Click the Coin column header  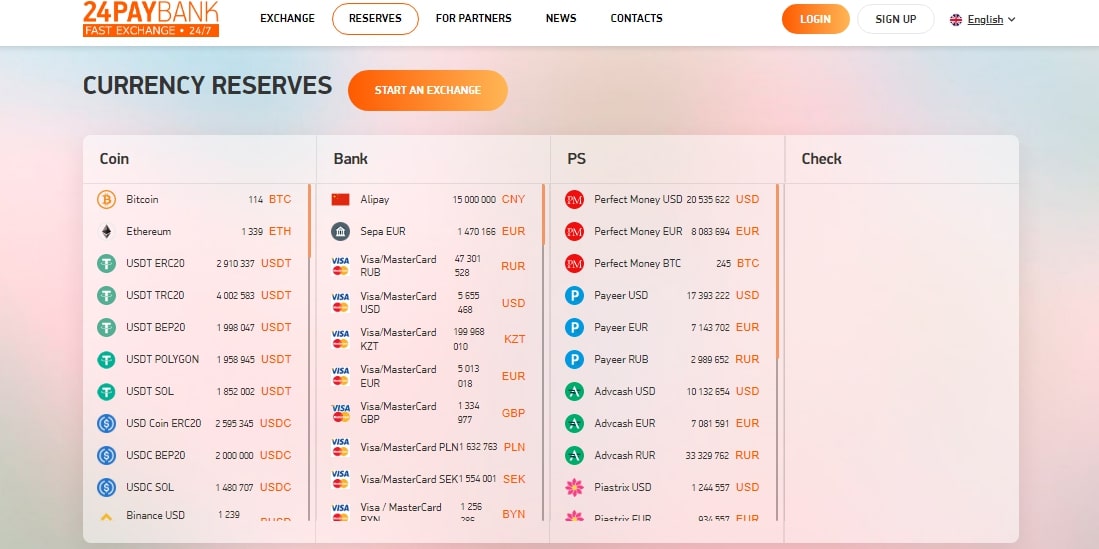click(114, 159)
